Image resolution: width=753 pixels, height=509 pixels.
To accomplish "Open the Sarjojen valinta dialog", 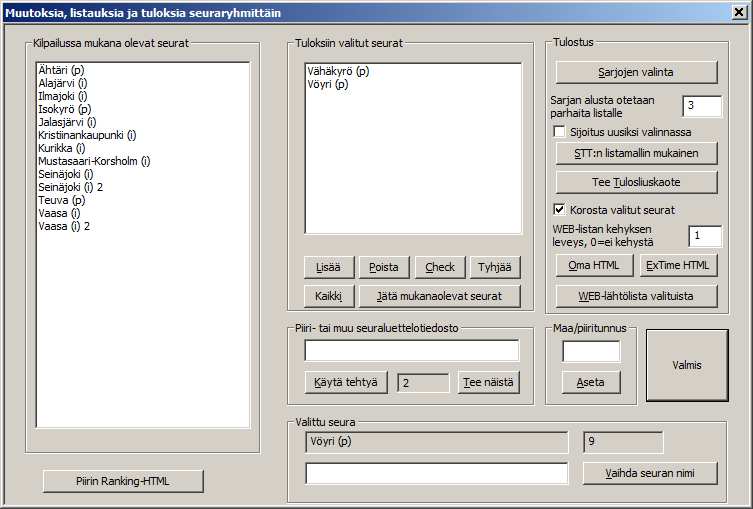I will pyautogui.click(x=636, y=73).
